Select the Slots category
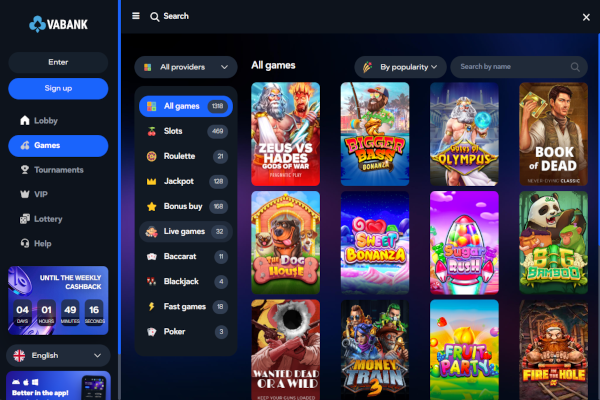Viewport: 600px width, 400px height. coord(186,131)
